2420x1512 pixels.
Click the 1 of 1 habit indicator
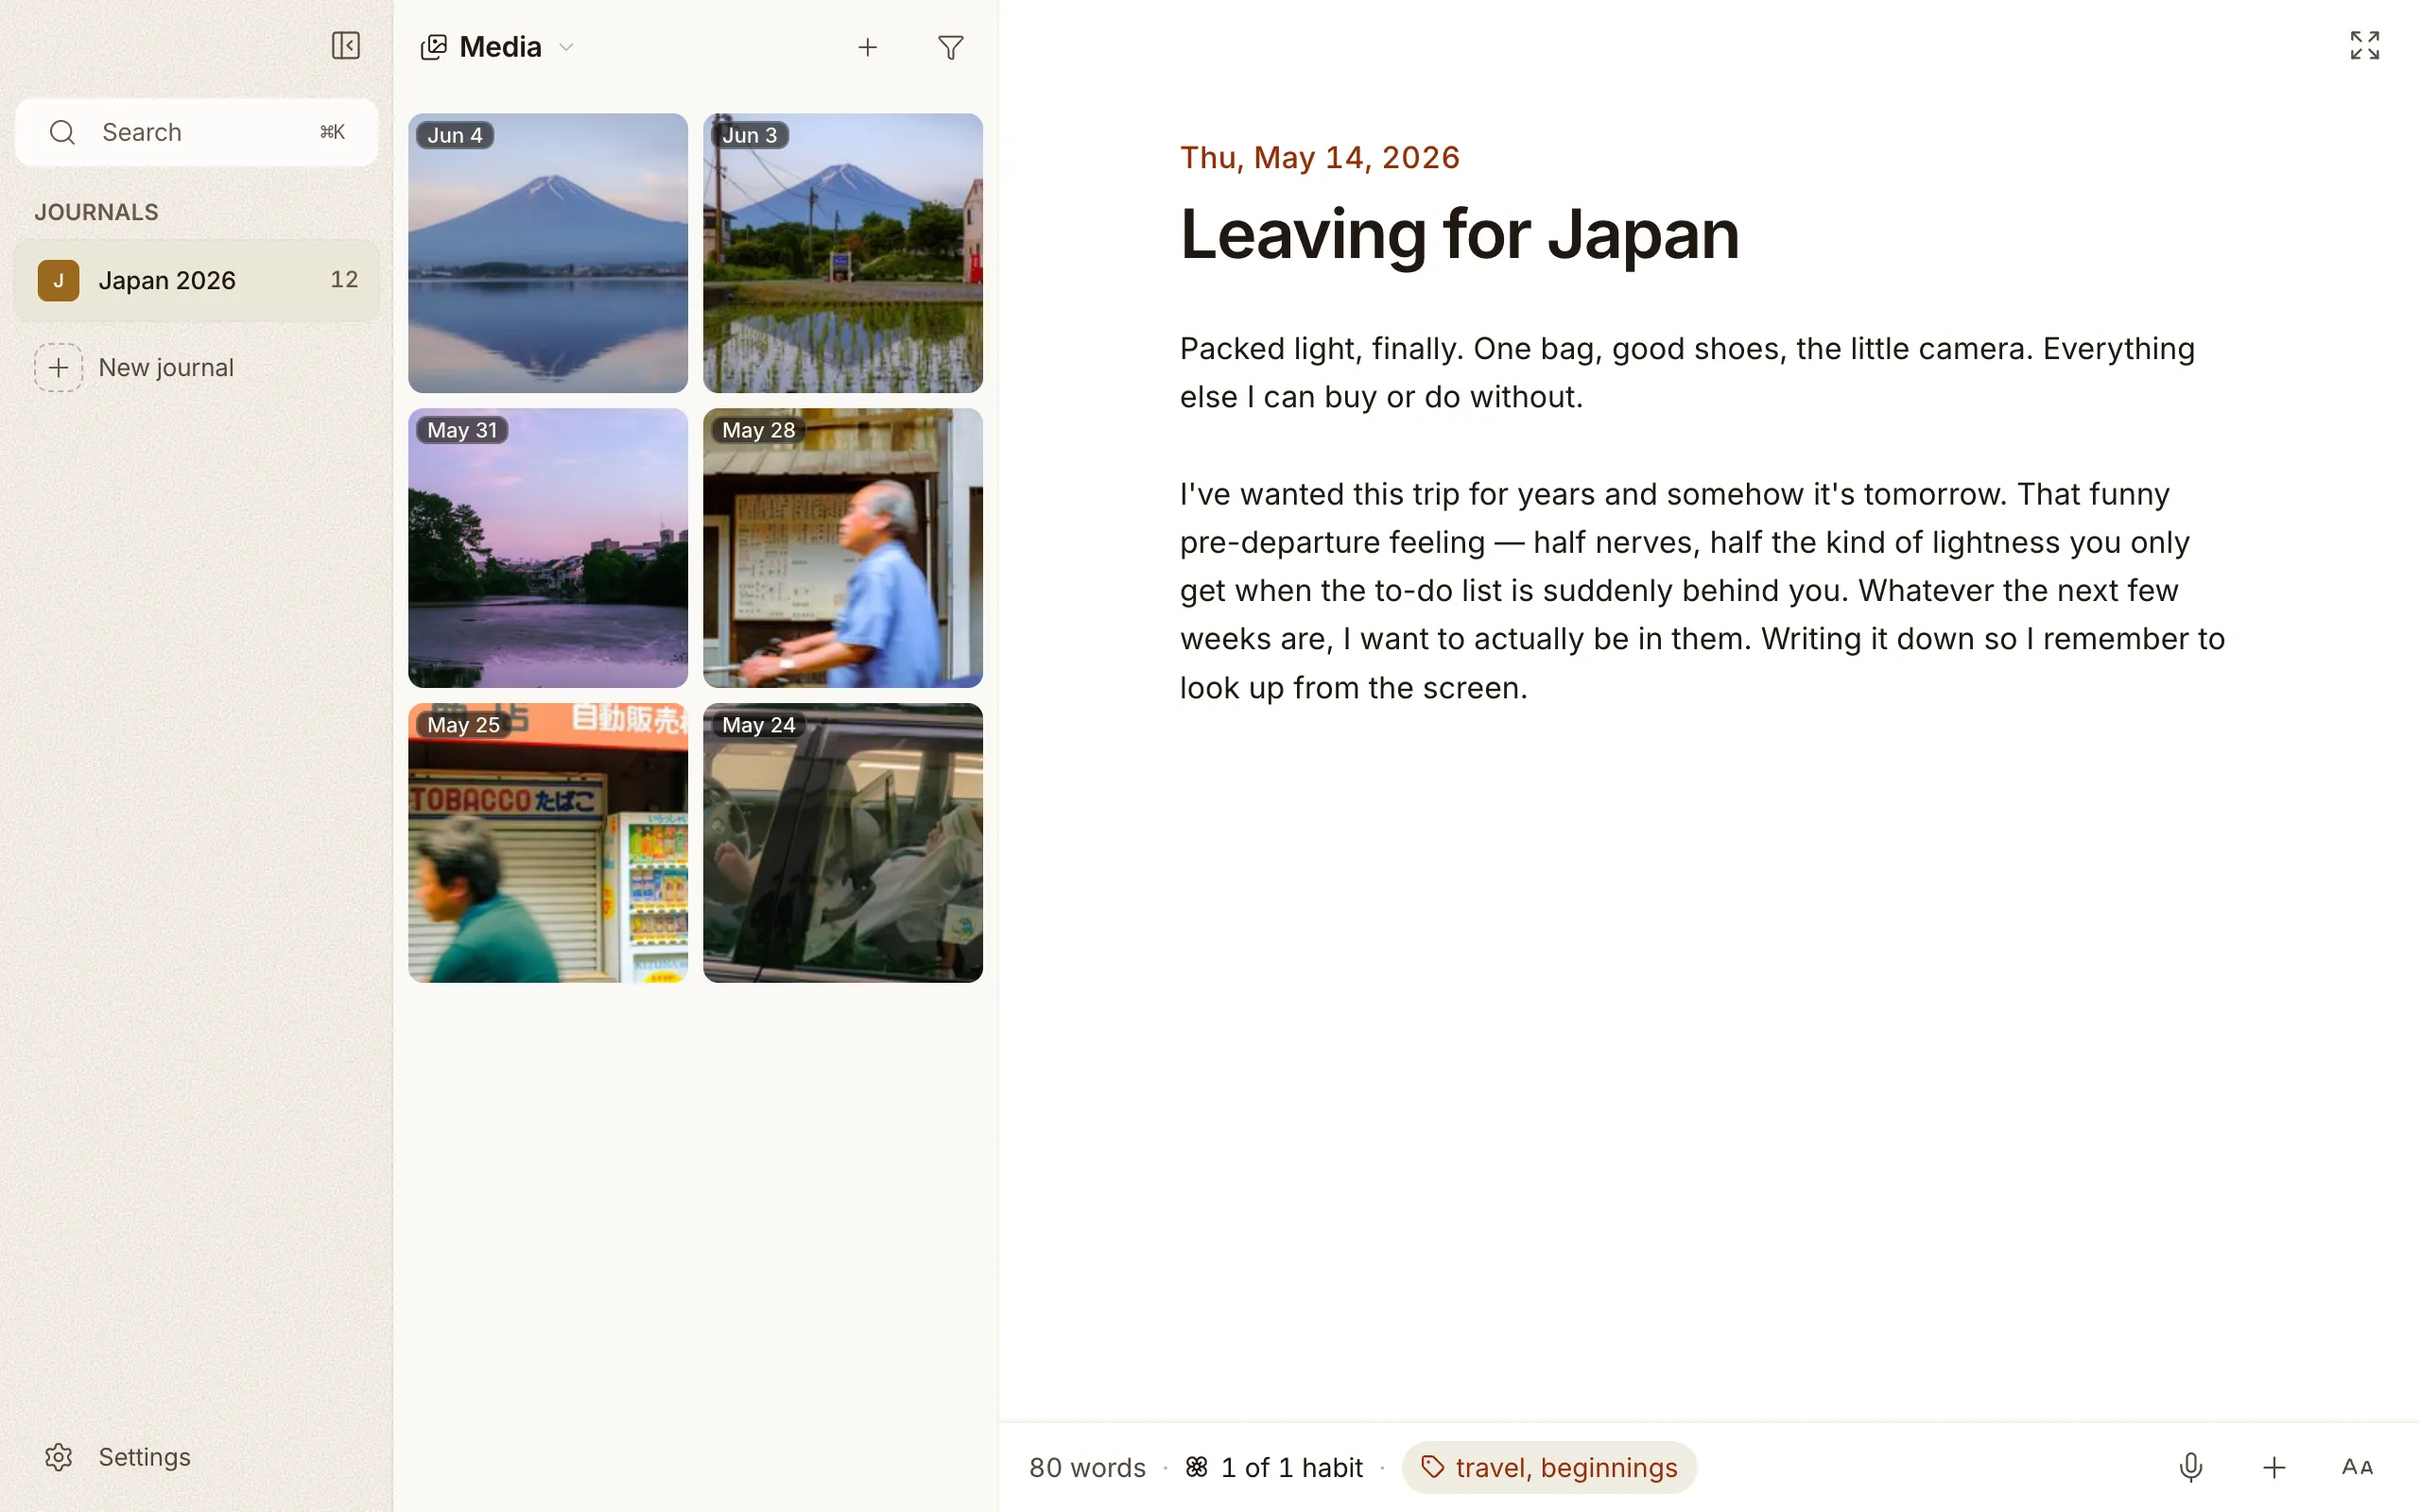1274,1467
